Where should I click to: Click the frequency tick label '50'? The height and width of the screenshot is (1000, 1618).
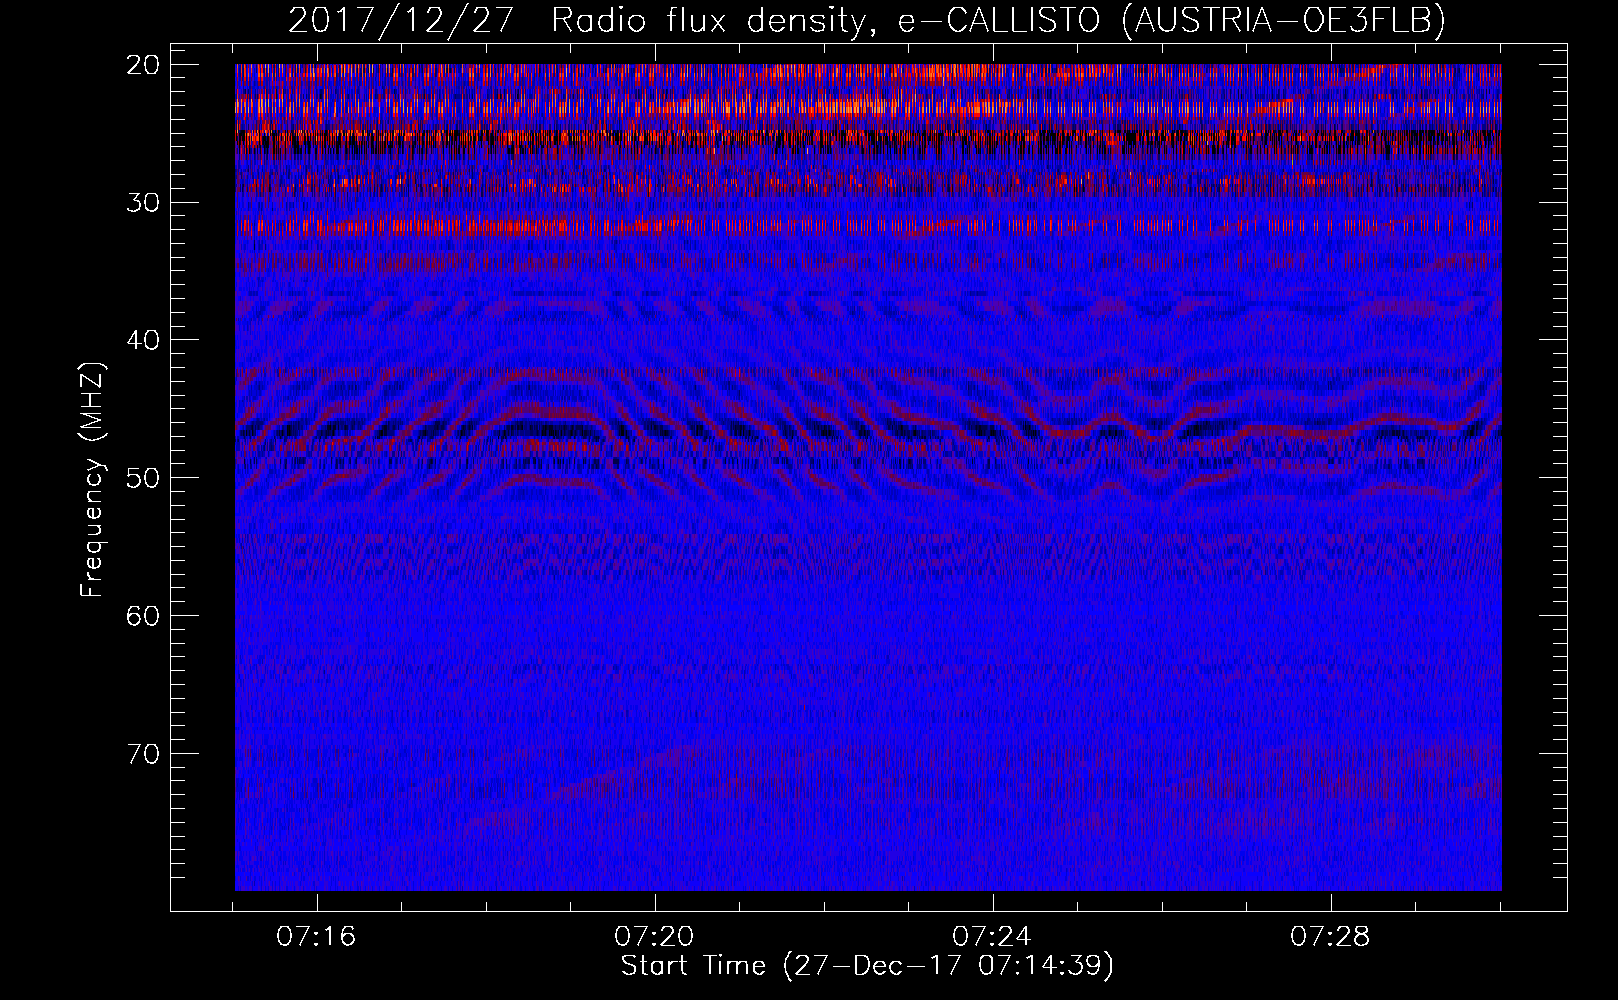143,477
